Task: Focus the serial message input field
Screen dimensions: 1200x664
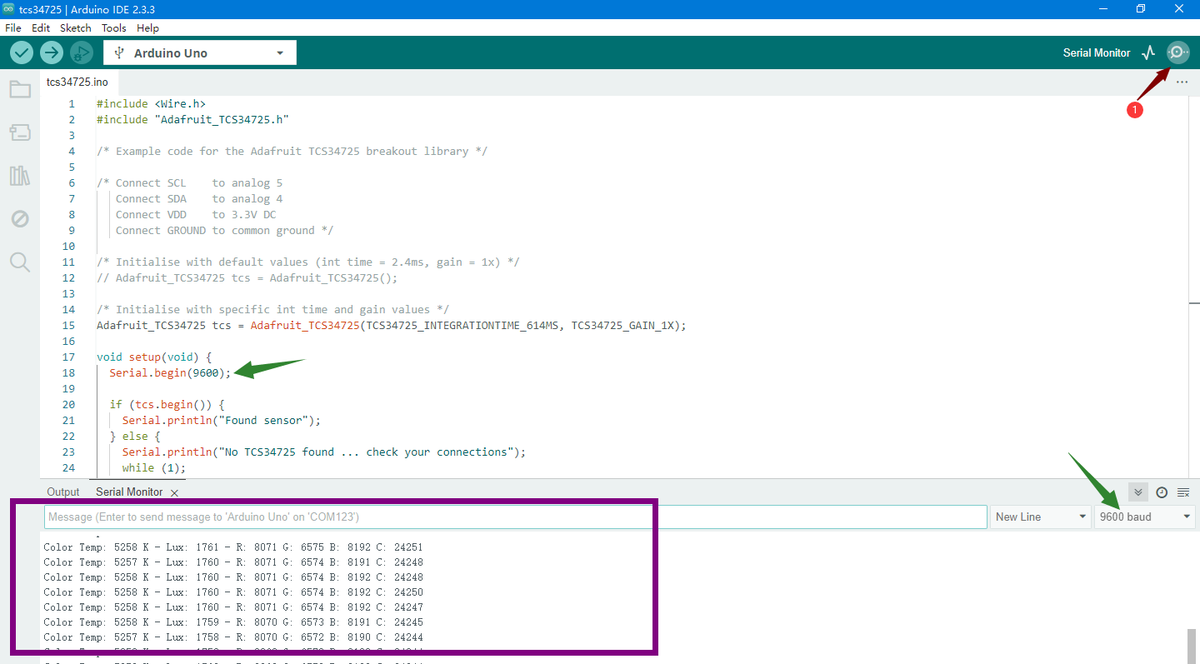Action: pyautogui.click(x=515, y=517)
